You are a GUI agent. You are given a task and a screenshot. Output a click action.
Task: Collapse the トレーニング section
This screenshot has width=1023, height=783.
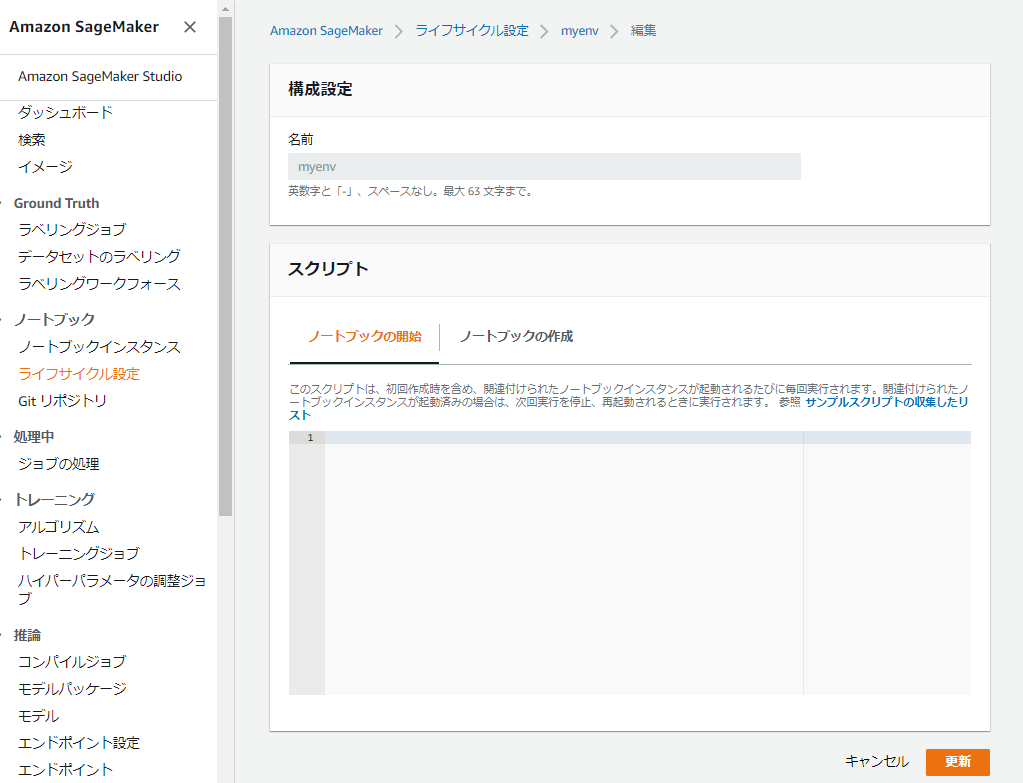pyautogui.click(x=54, y=499)
